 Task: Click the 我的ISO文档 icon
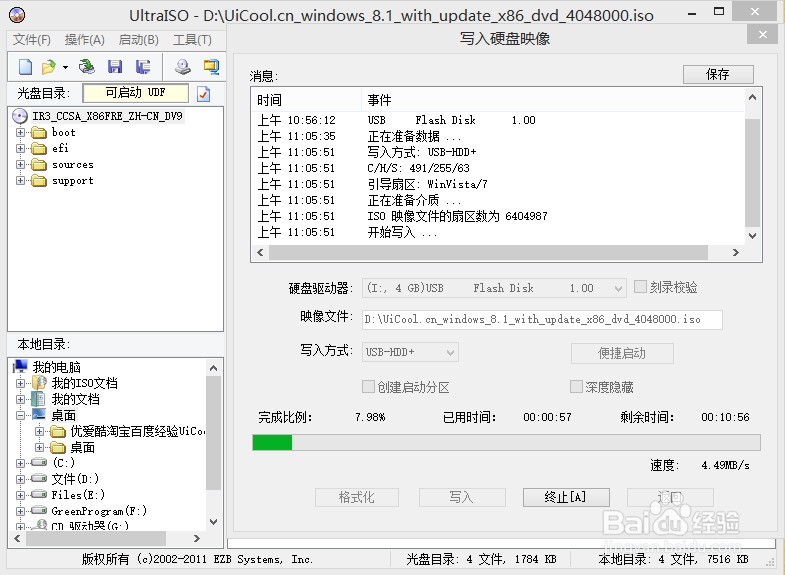(x=39, y=383)
